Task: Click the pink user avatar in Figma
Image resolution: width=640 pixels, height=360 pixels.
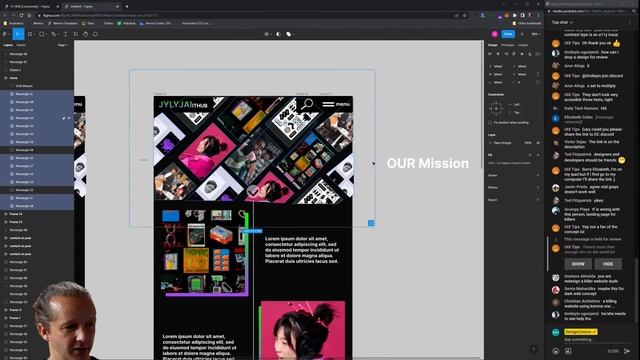Action: click(495, 34)
